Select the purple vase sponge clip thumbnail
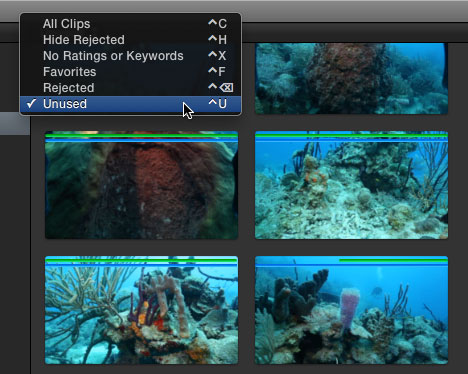This screenshot has height=374, width=468. (351, 310)
